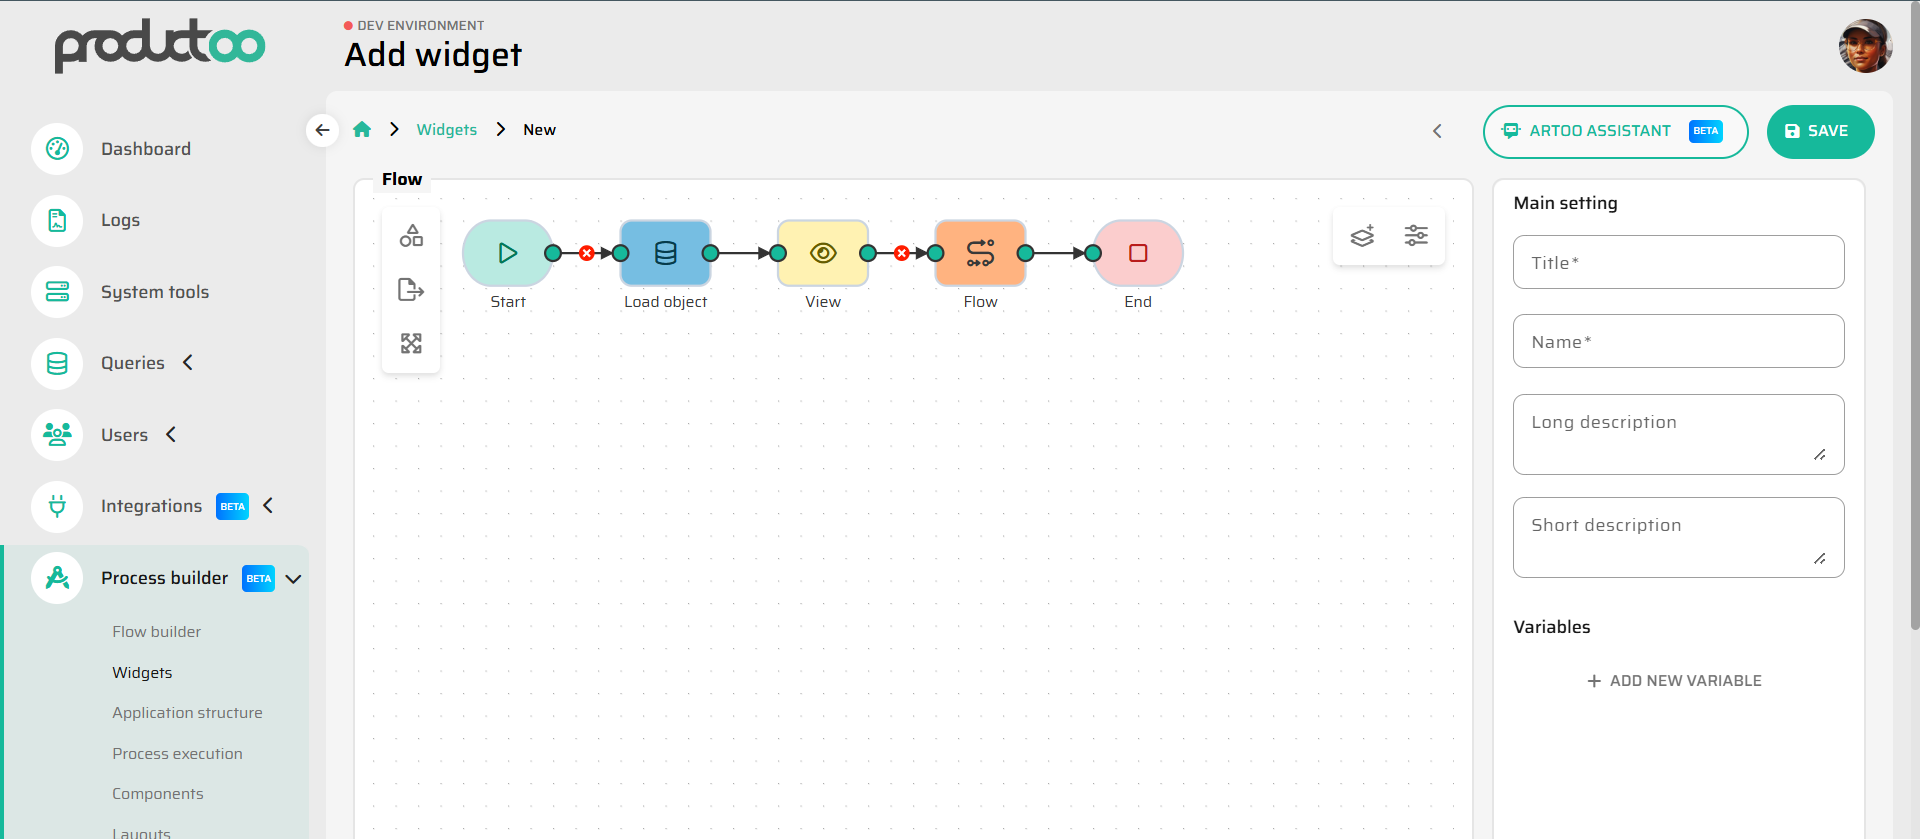Click the add layer icon
The image size is (1920, 839).
[x=1362, y=236]
